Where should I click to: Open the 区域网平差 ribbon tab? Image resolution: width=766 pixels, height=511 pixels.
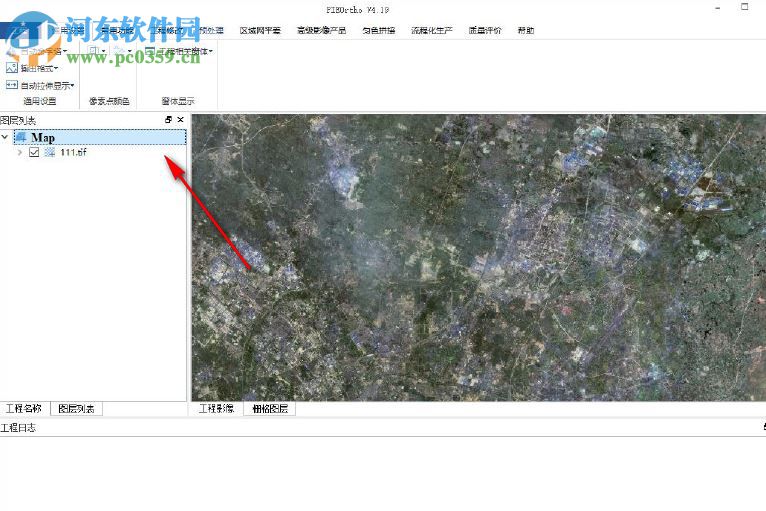pos(260,30)
